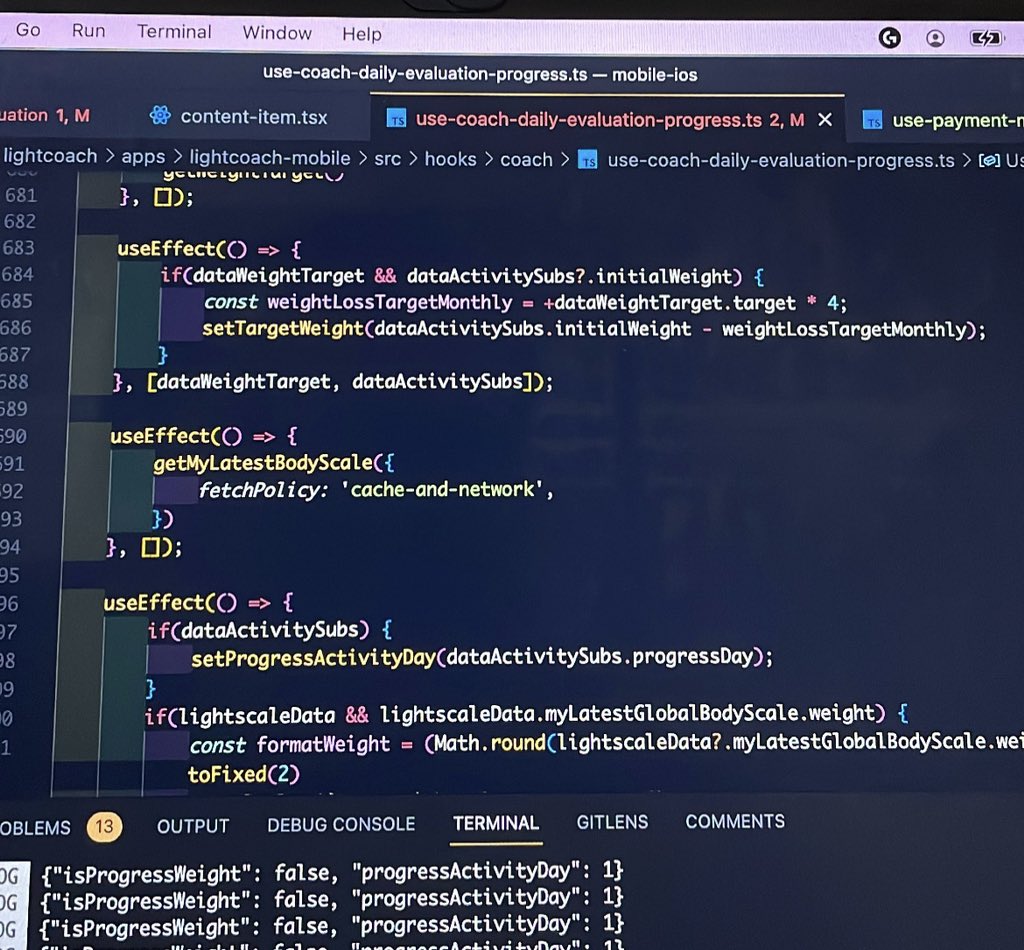Click if(dataActivitySubs) condition line
Screen dimensions: 1024x950
point(270,630)
